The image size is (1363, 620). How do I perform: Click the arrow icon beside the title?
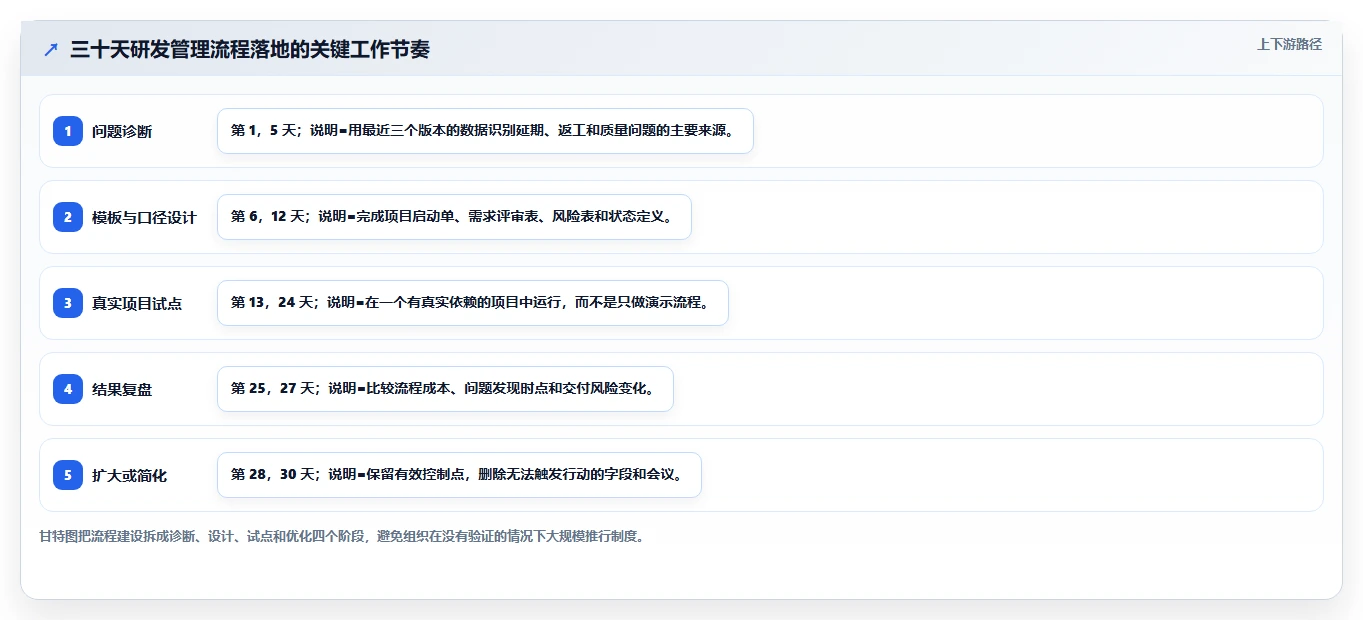click(x=51, y=49)
